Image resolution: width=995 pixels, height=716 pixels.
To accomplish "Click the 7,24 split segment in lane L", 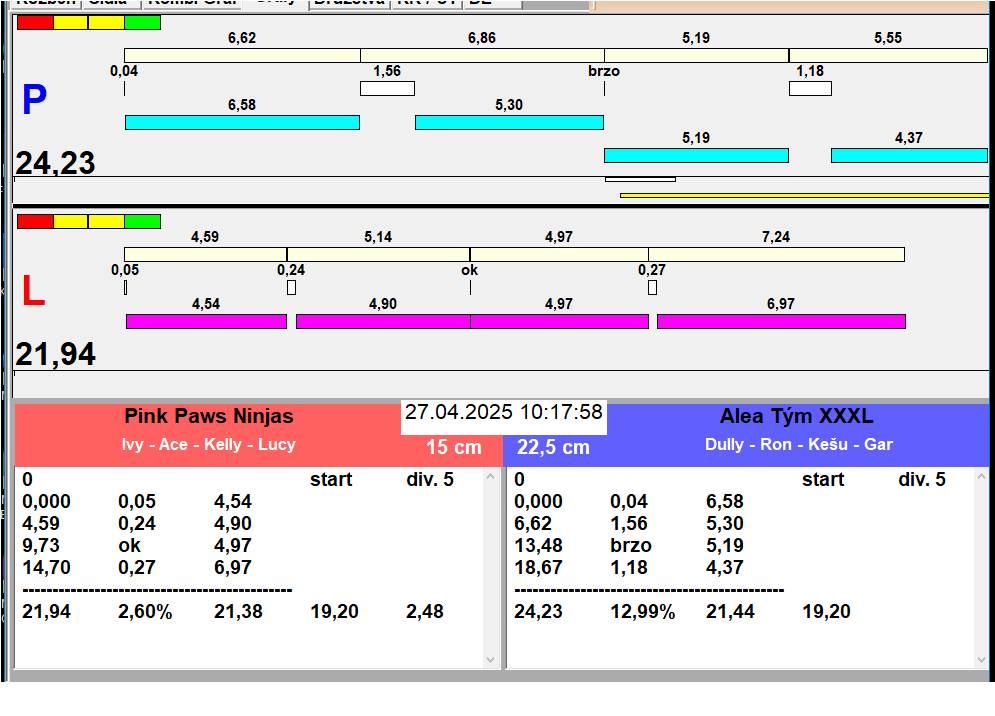I will click(776, 254).
